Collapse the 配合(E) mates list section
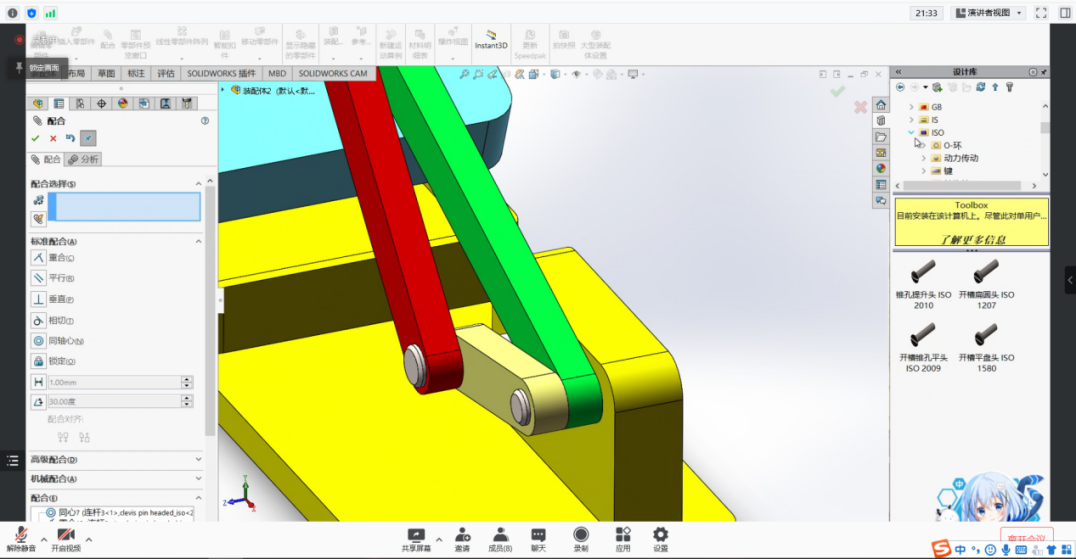The image size is (1076, 559). click(198, 498)
